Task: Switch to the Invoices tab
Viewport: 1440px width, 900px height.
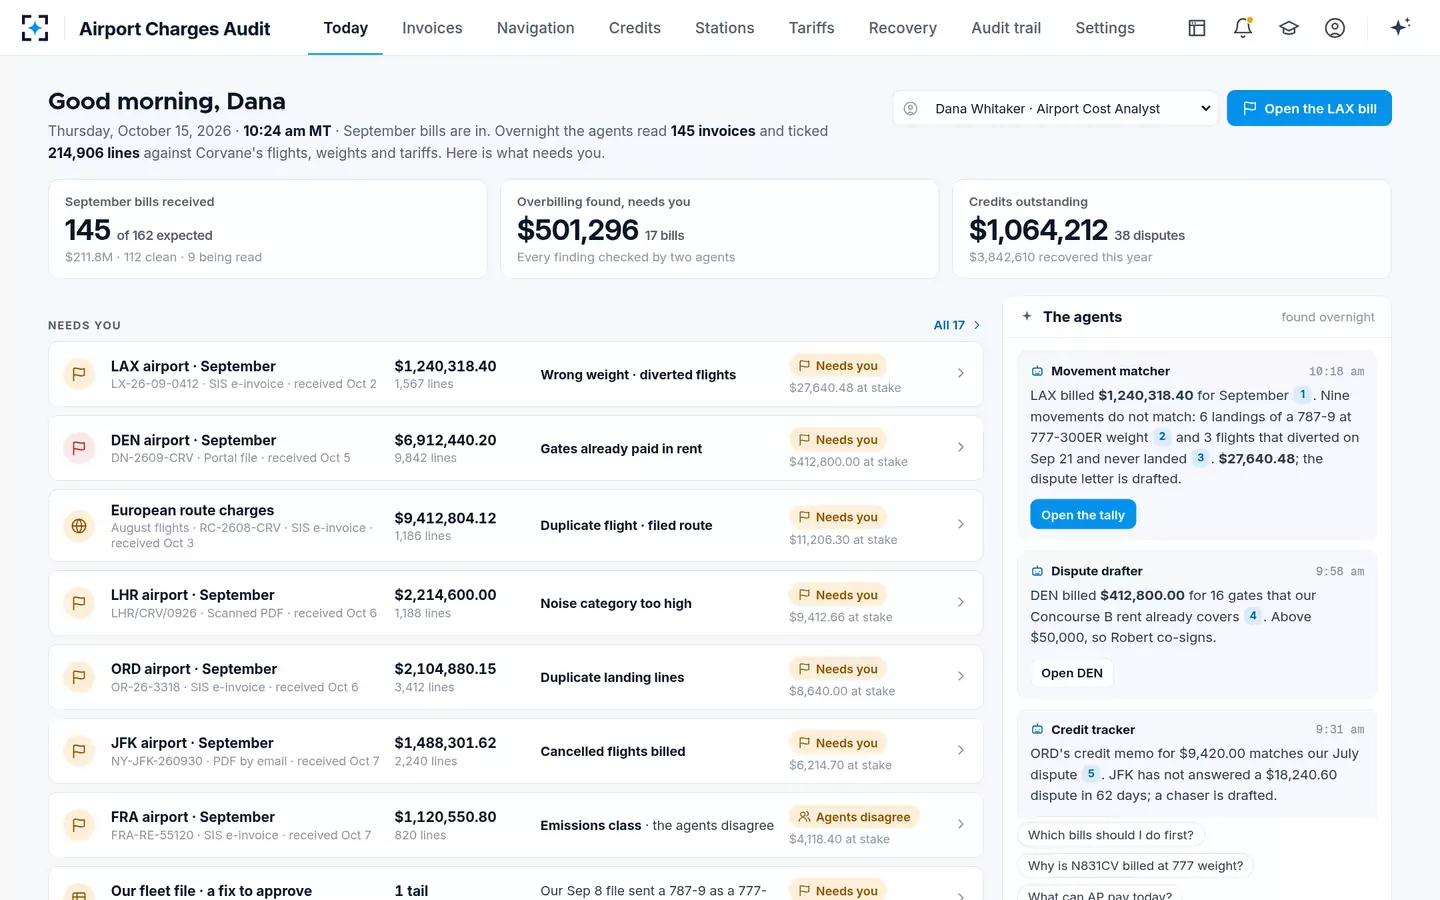Action: click(x=432, y=28)
